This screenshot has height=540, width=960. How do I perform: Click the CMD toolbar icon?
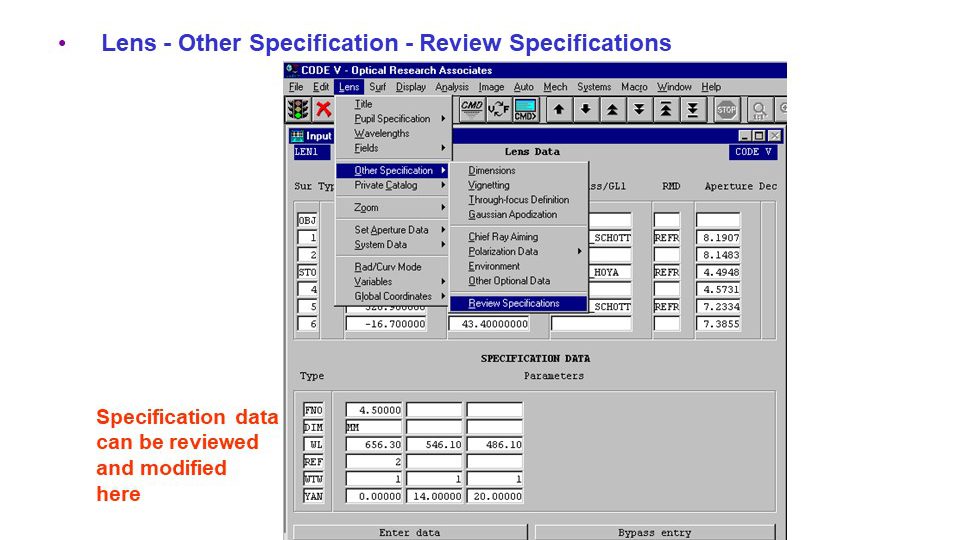(x=471, y=110)
